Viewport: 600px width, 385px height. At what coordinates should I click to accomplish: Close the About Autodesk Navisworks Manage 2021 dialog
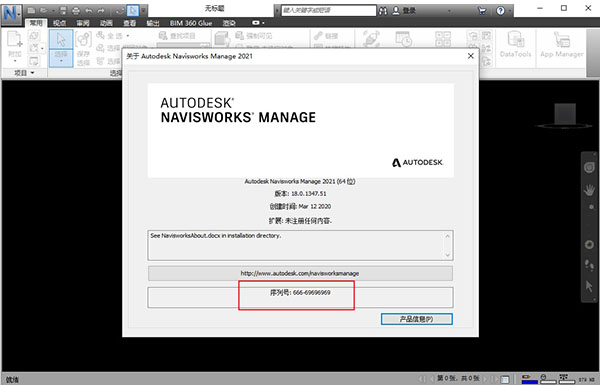click(471, 56)
